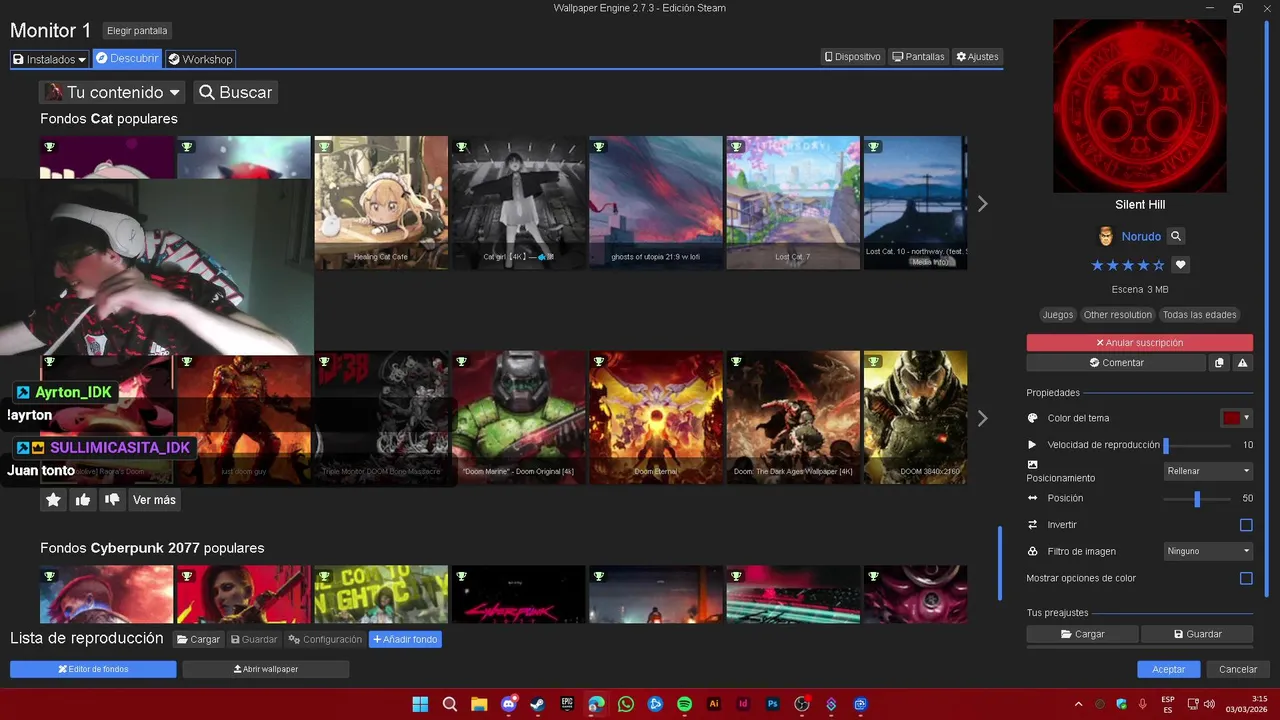
Task: Open Norudo author avatar
Action: click(x=1106, y=236)
